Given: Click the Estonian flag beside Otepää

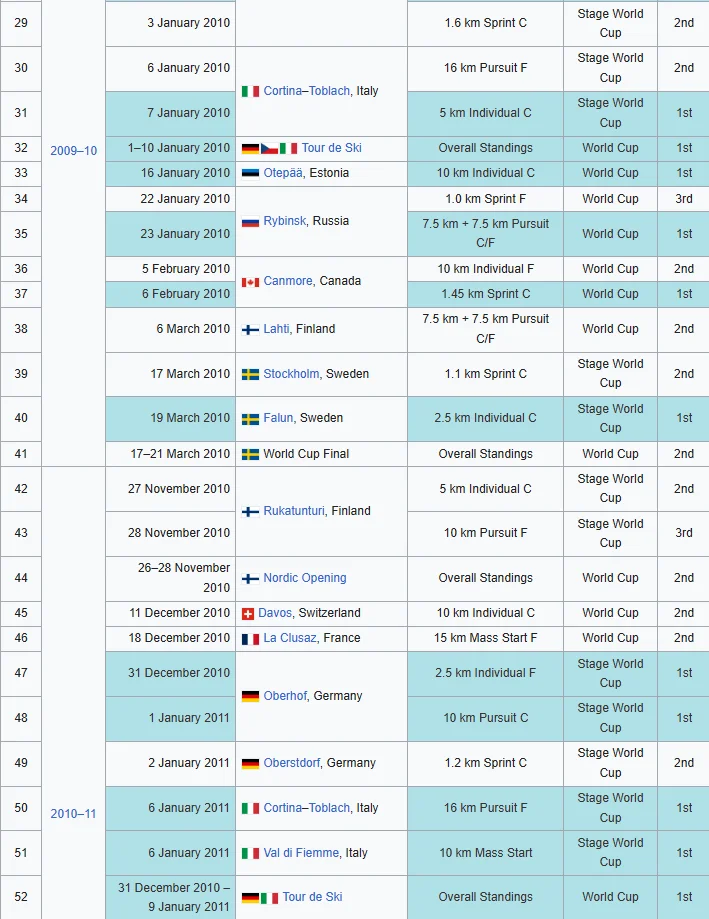Looking at the screenshot, I should (250, 173).
